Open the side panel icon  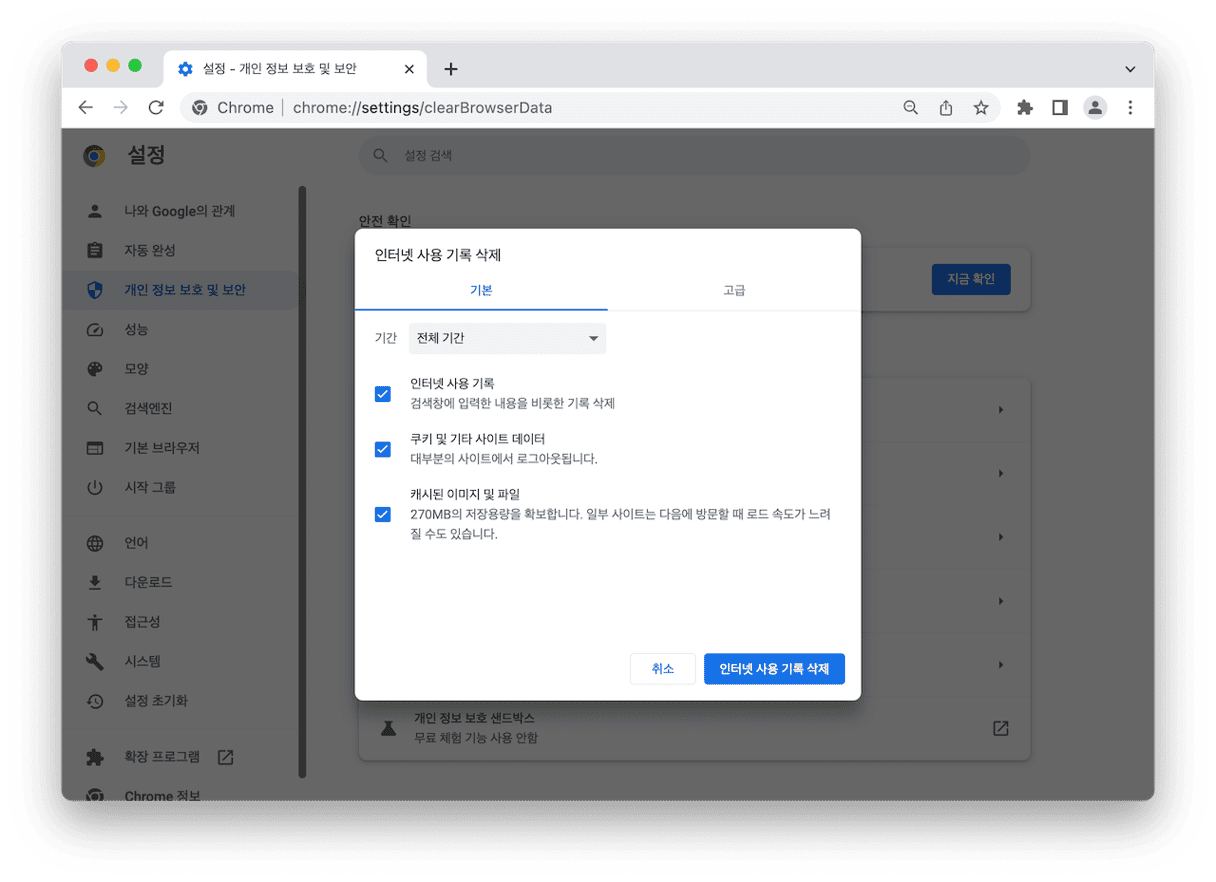pyautogui.click(x=1060, y=108)
